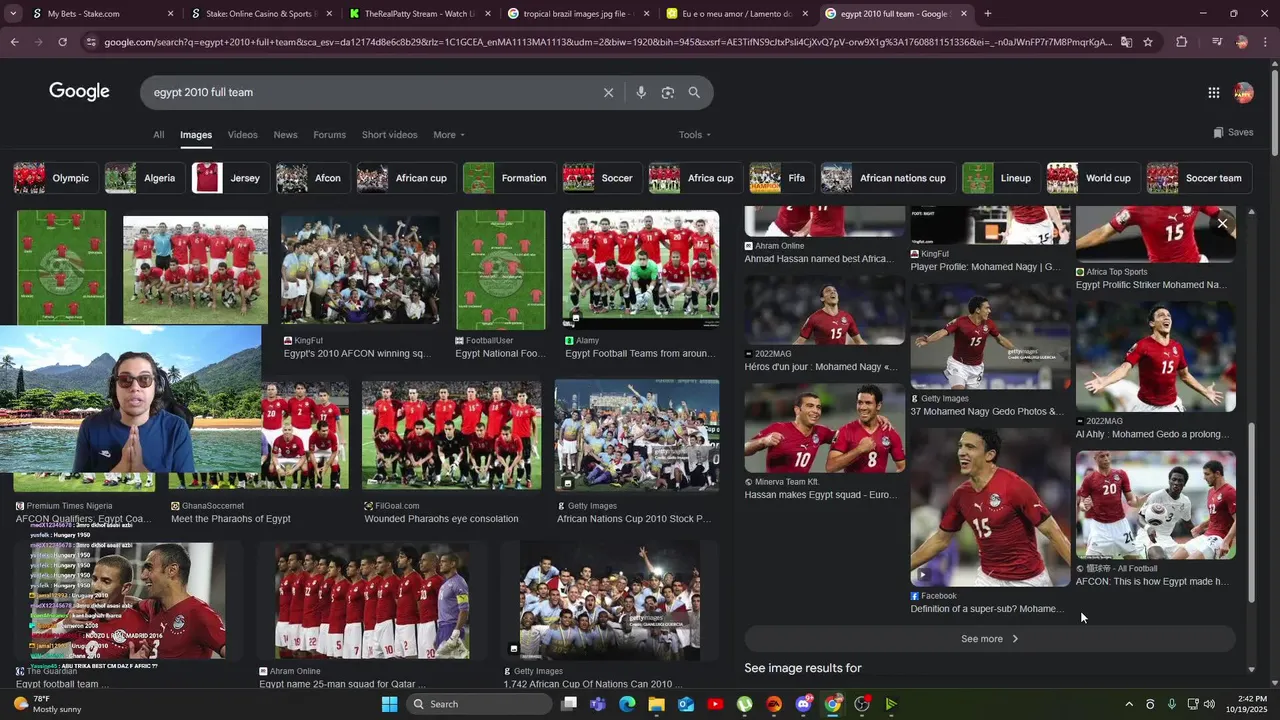This screenshot has width=1280, height=720.
Task: Open Windows Start menu
Action: pos(389,704)
